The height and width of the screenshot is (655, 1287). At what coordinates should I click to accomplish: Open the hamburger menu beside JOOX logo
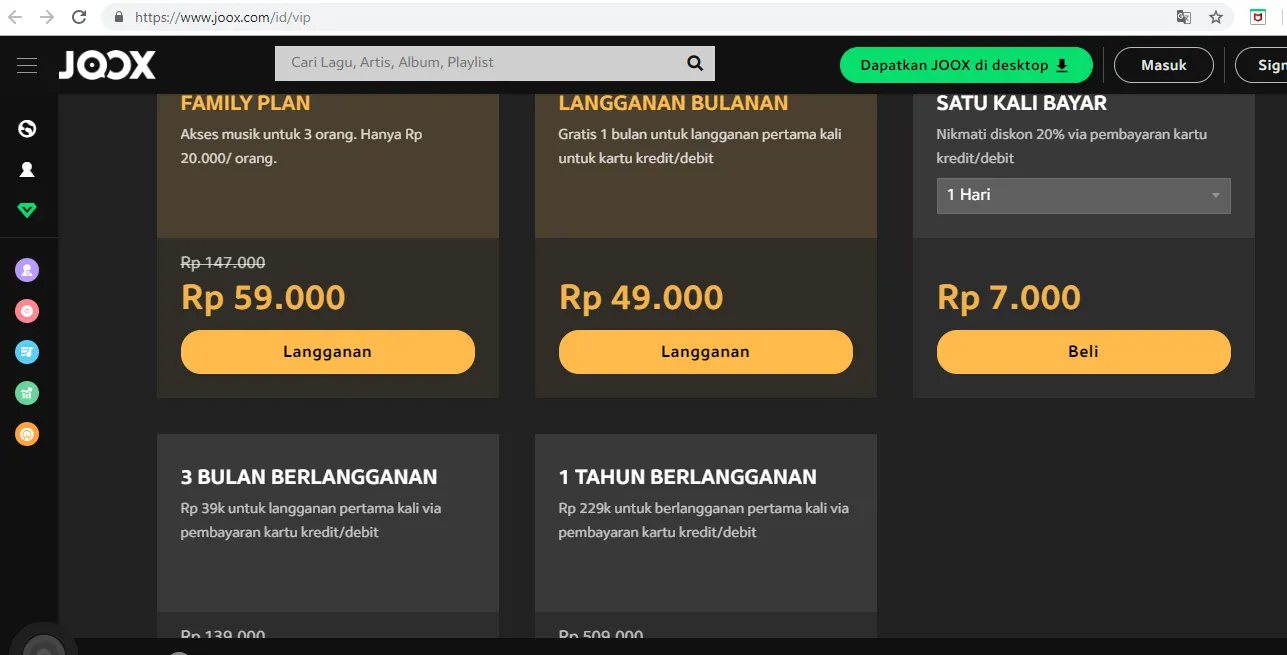point(27,66)
